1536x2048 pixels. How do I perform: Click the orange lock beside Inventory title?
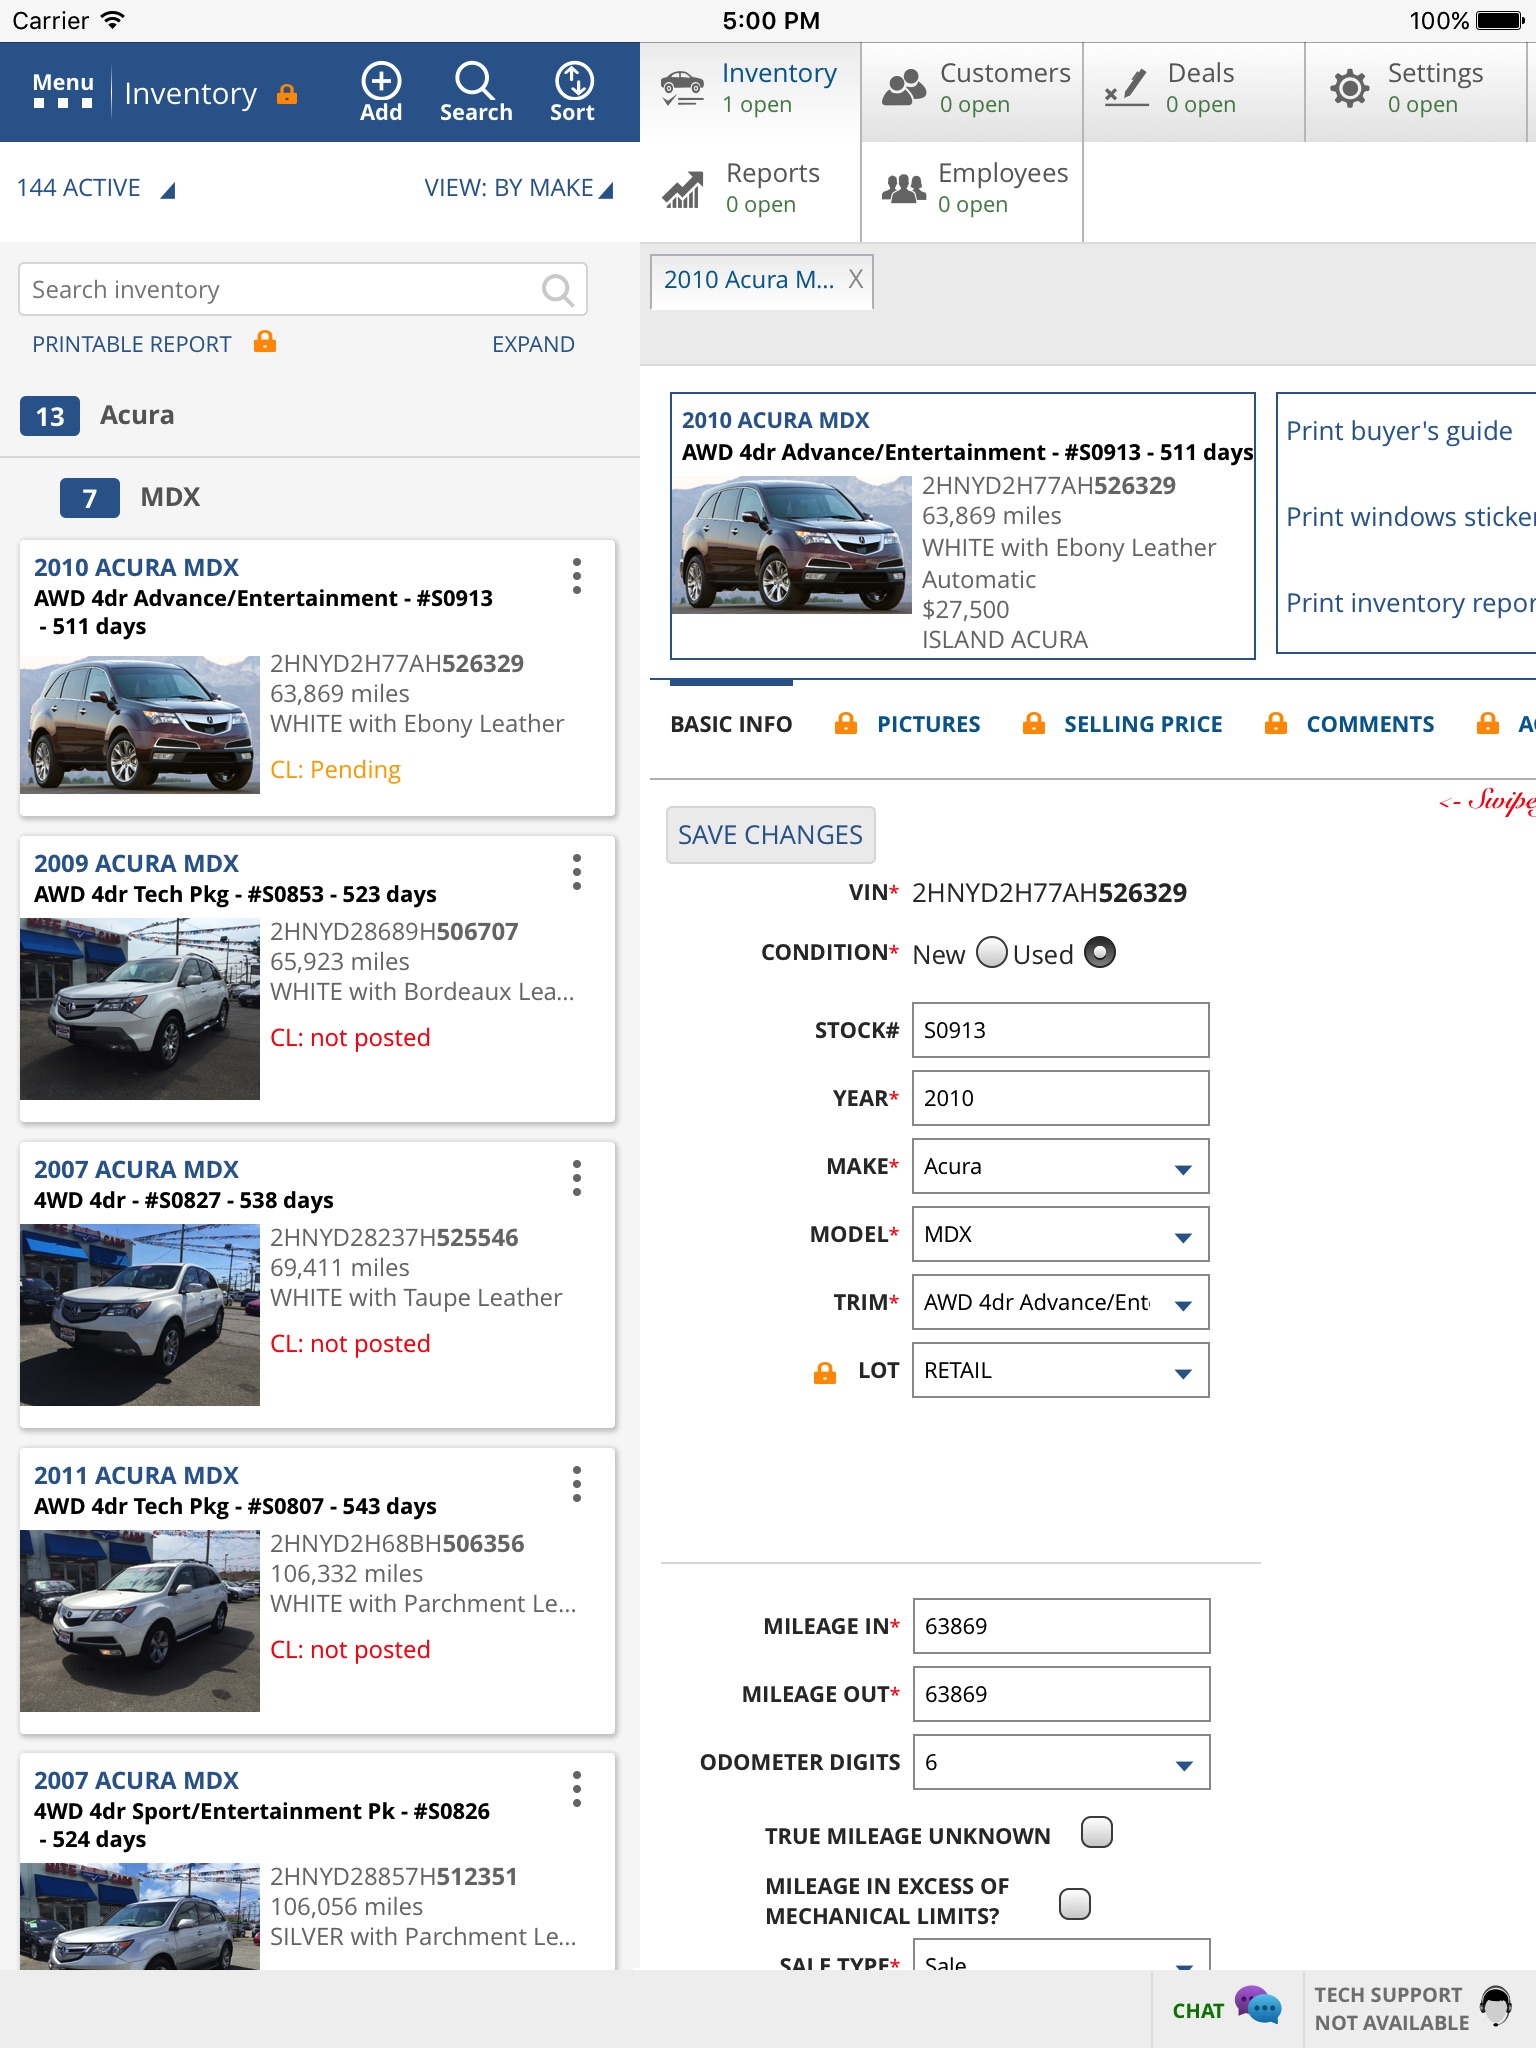(287, 94)
